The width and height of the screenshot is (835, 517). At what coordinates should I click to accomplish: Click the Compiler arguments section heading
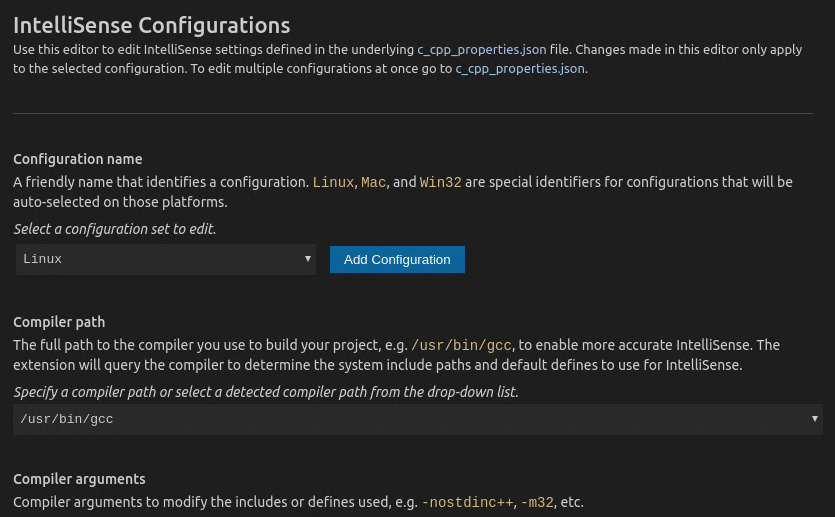pos(79,479)
